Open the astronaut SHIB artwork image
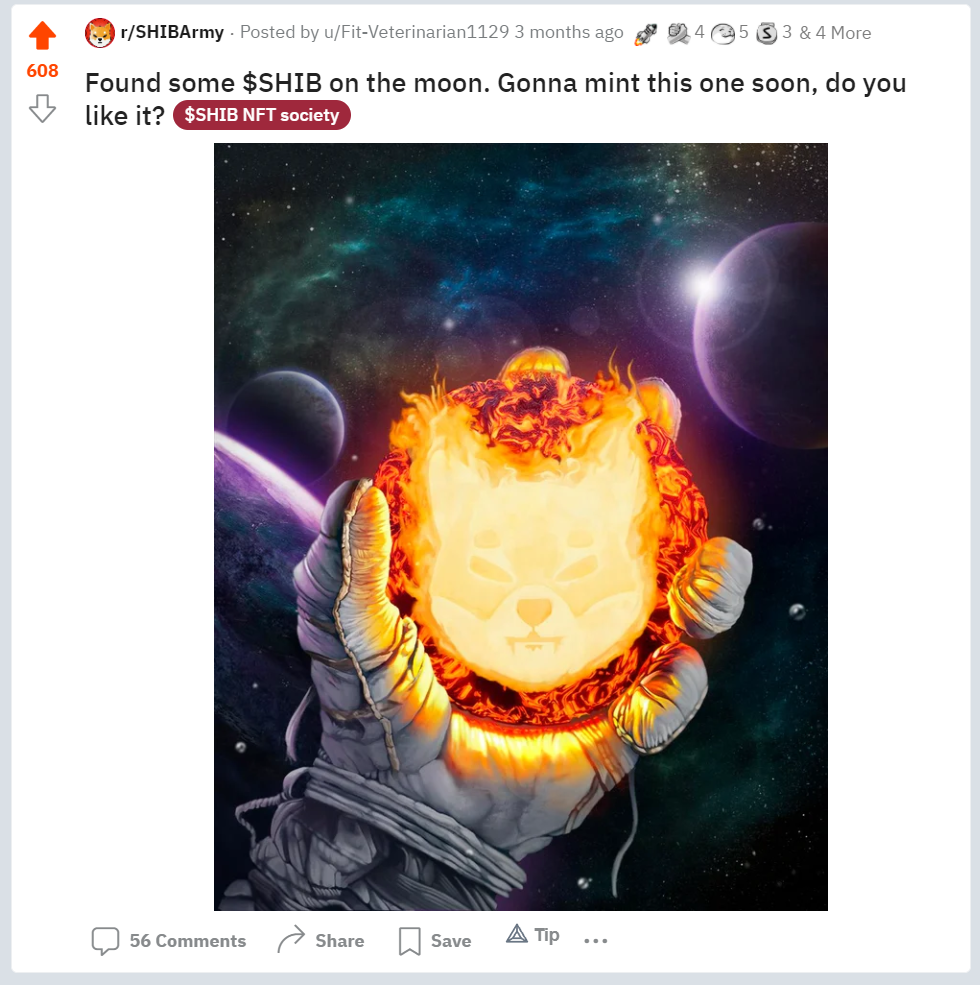This screenshot has width=980, height=985. coord(521,526)
